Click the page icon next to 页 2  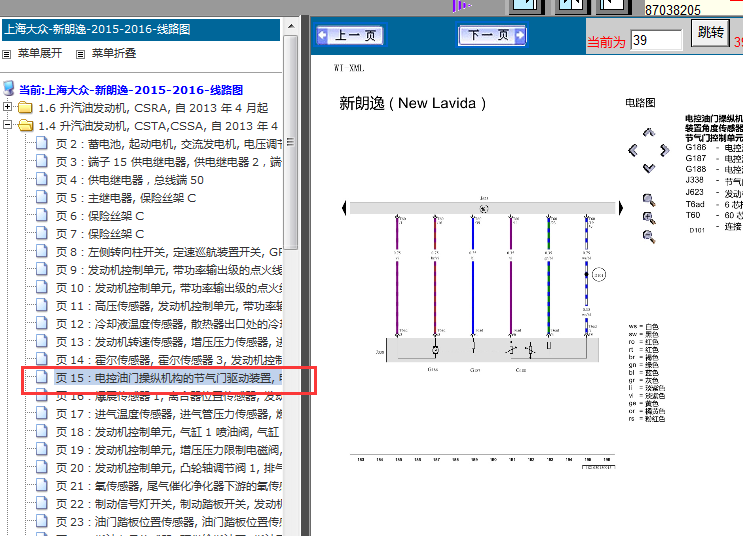pos(42,143)
